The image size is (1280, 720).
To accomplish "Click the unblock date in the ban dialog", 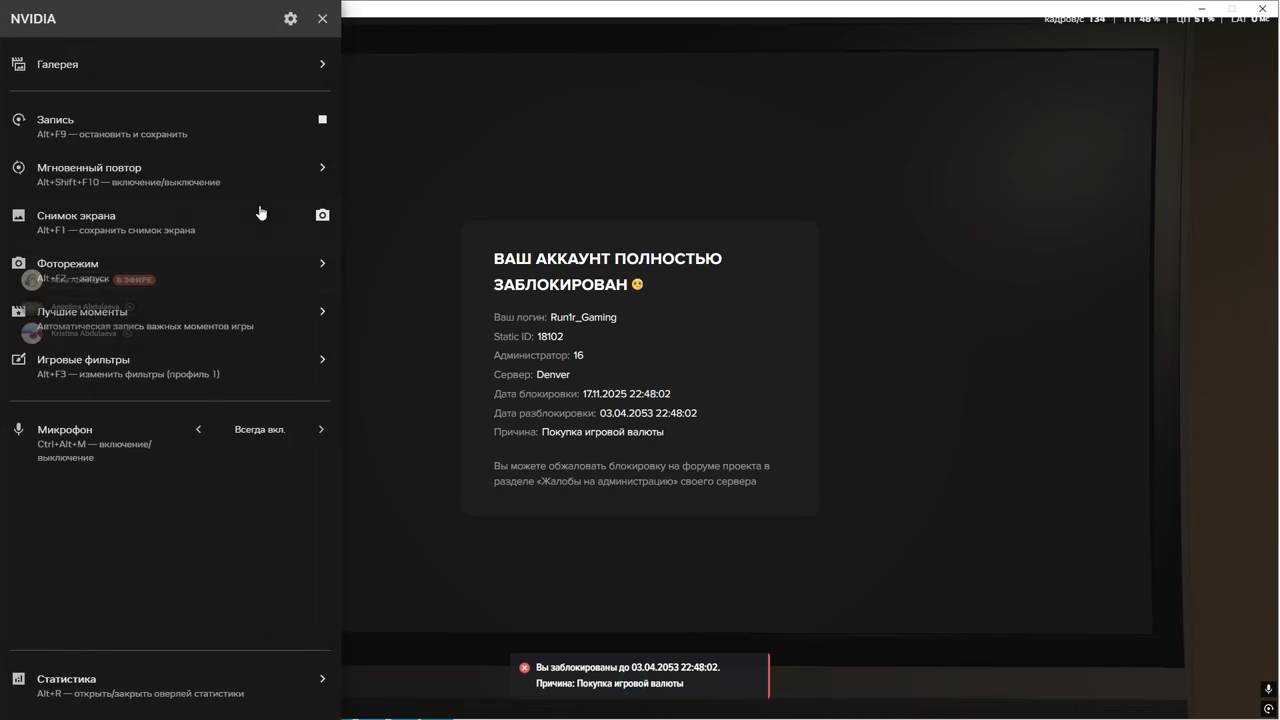I will point(648,413).
